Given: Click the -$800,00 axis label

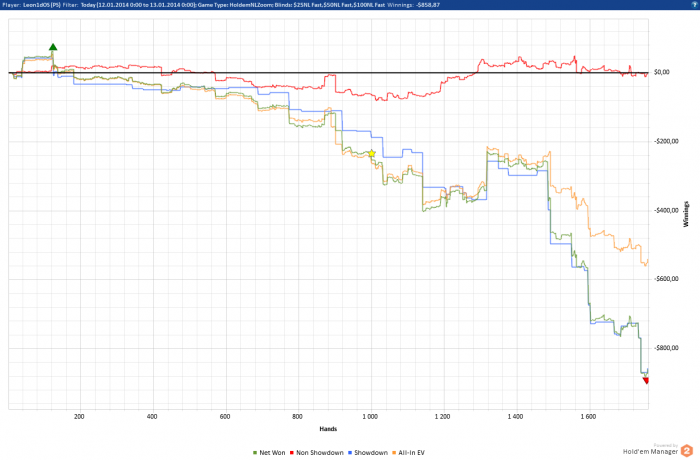Looking at the screenshot, I should (x=666, y=348).
